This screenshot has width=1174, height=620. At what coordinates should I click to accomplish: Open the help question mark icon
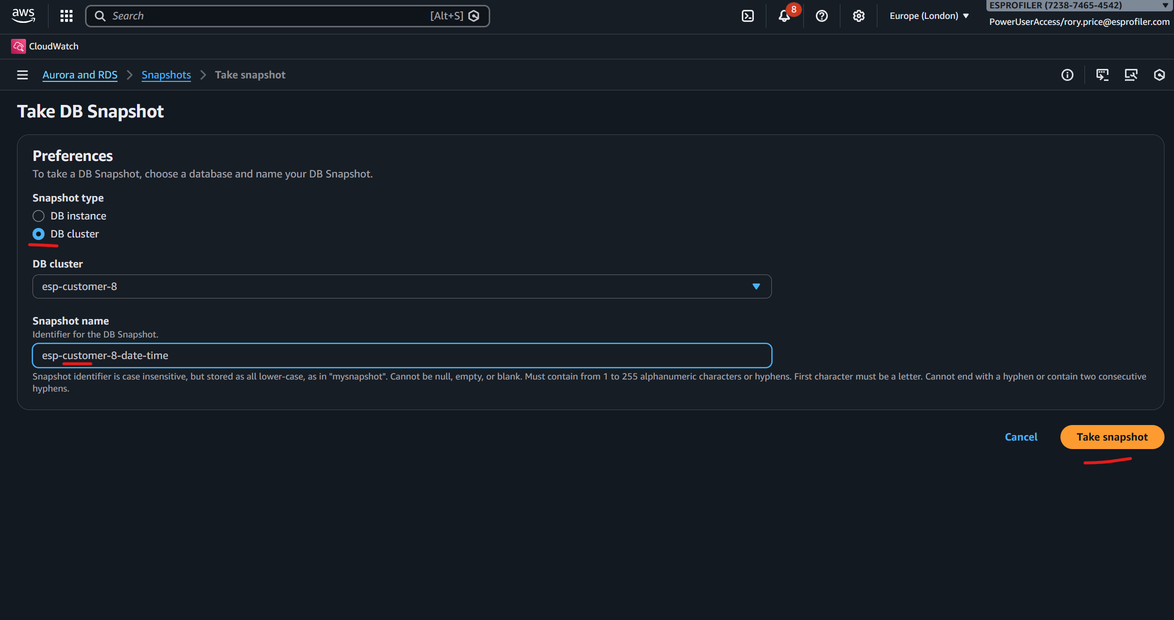pos(821,16)
